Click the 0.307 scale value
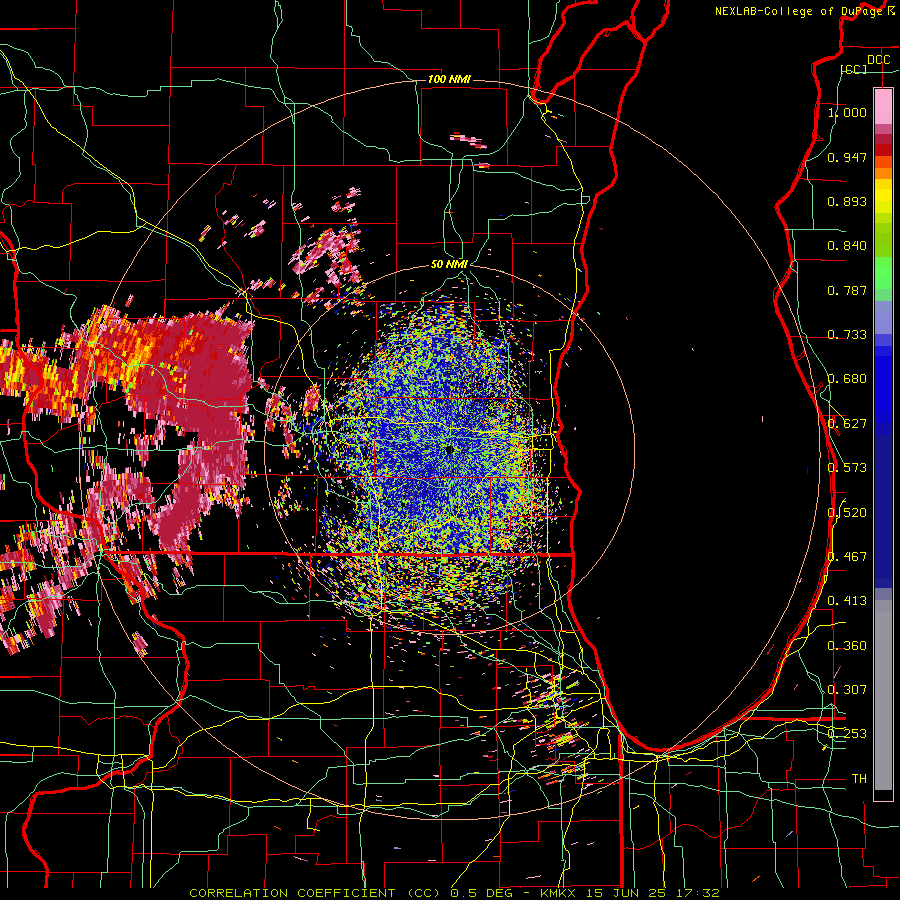Image resolution: width=900 pixels, height=900 pixels. (847, 690)
